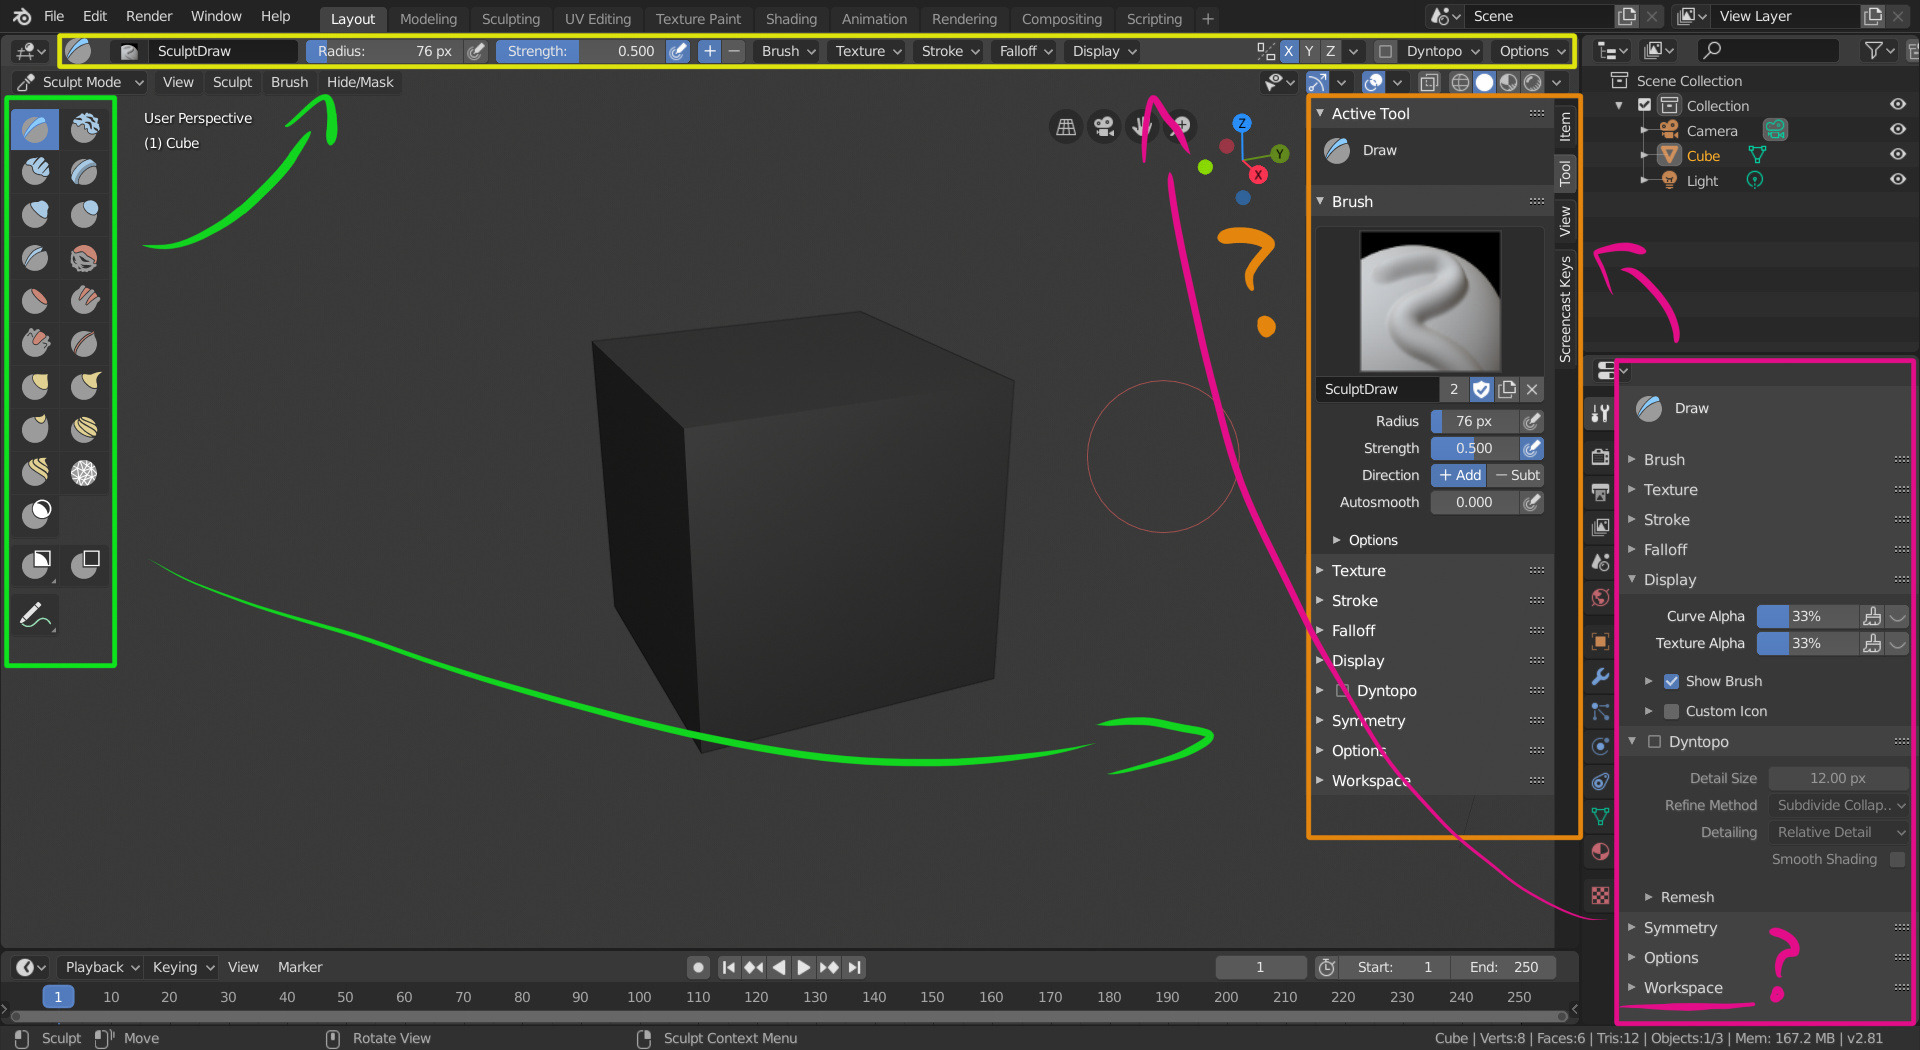Image resolution: width=1920 pixels, height=1050 pixels.
Task: Hide the Light in outliner
Action: click(1897, 180)
